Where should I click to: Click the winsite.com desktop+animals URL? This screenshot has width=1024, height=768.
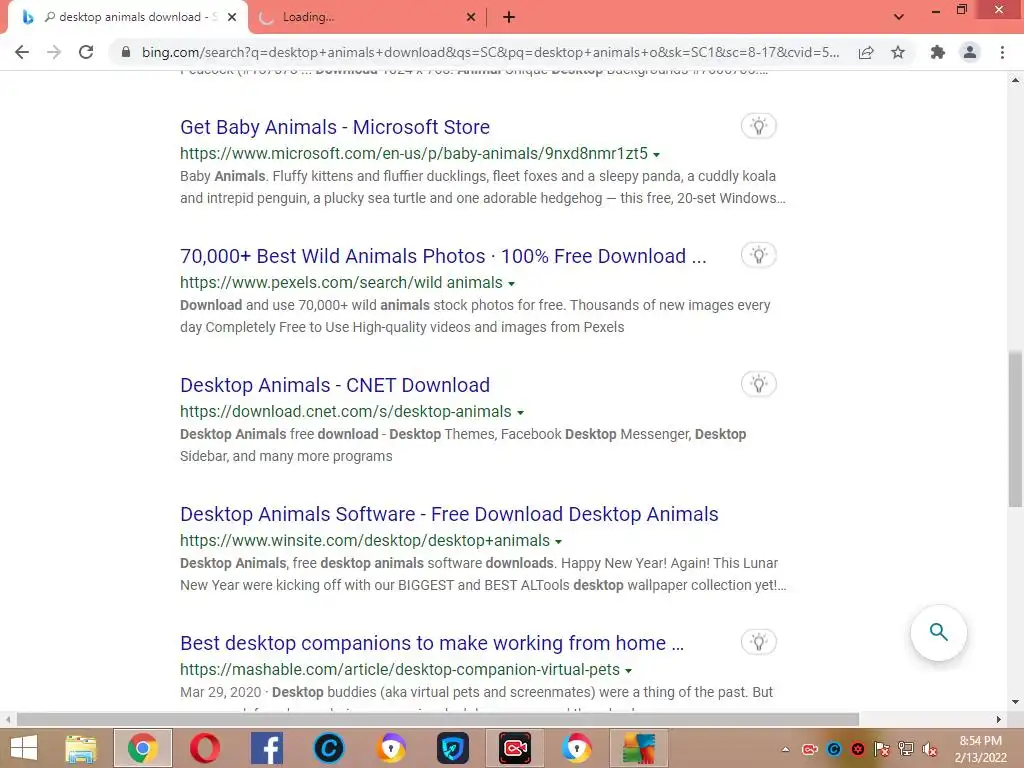(365, 541)
